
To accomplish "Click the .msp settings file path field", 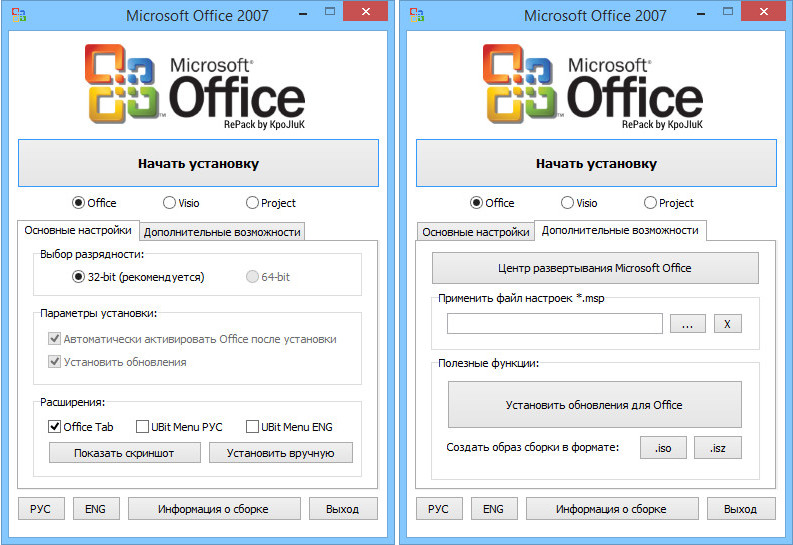I will pyautogui.click(x=554, y=323).
